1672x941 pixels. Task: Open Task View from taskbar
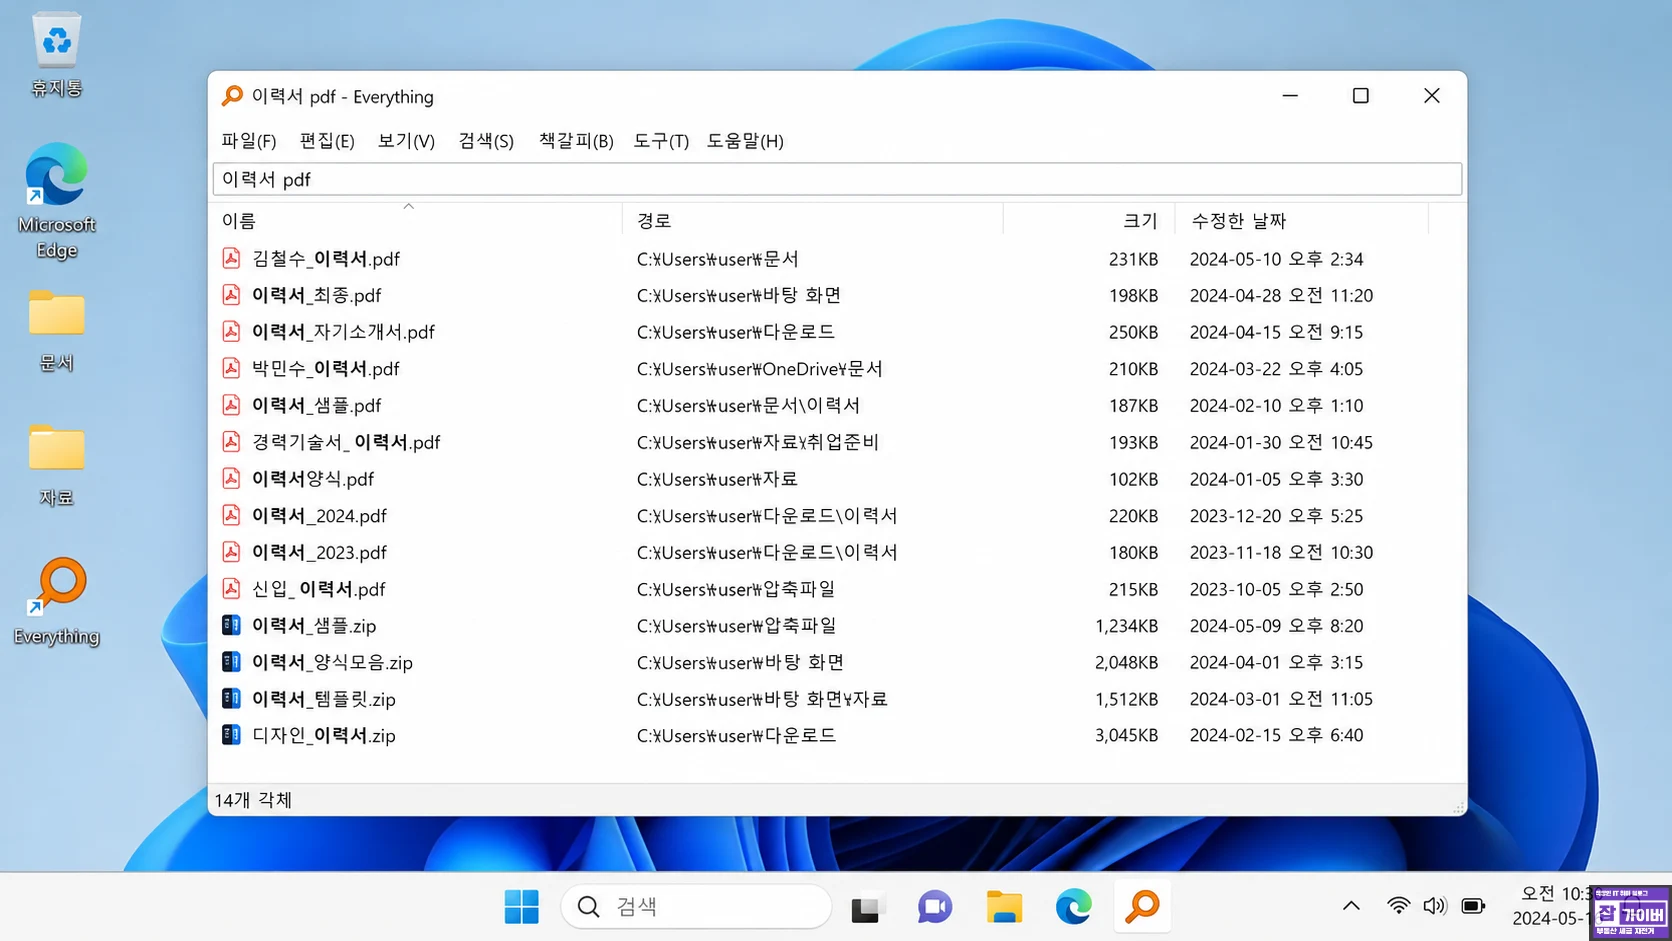866,907
